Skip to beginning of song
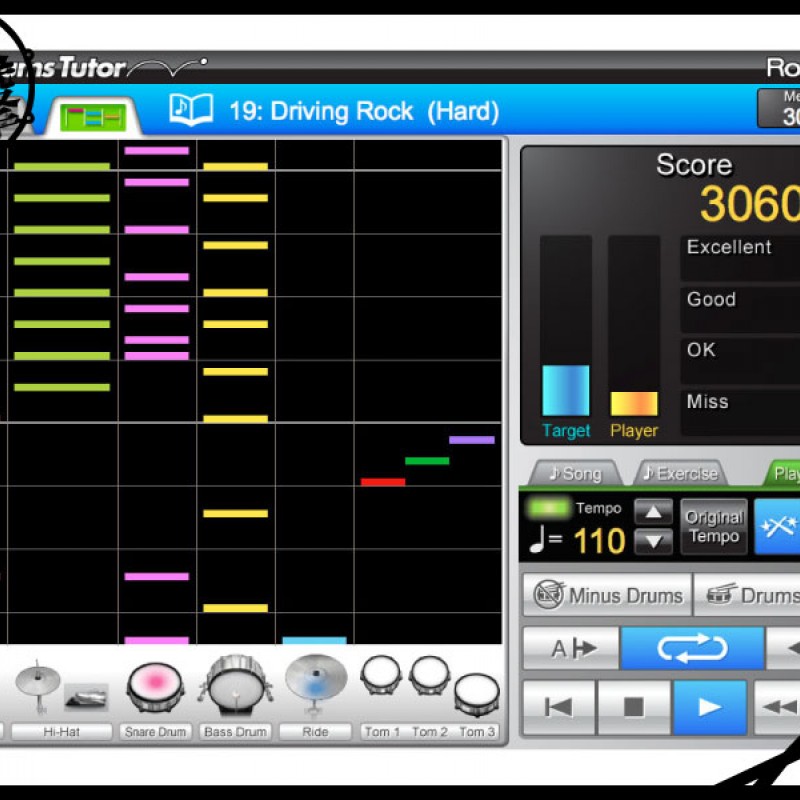The height and width of the screenshot is (800, 800). click(559, 707)
